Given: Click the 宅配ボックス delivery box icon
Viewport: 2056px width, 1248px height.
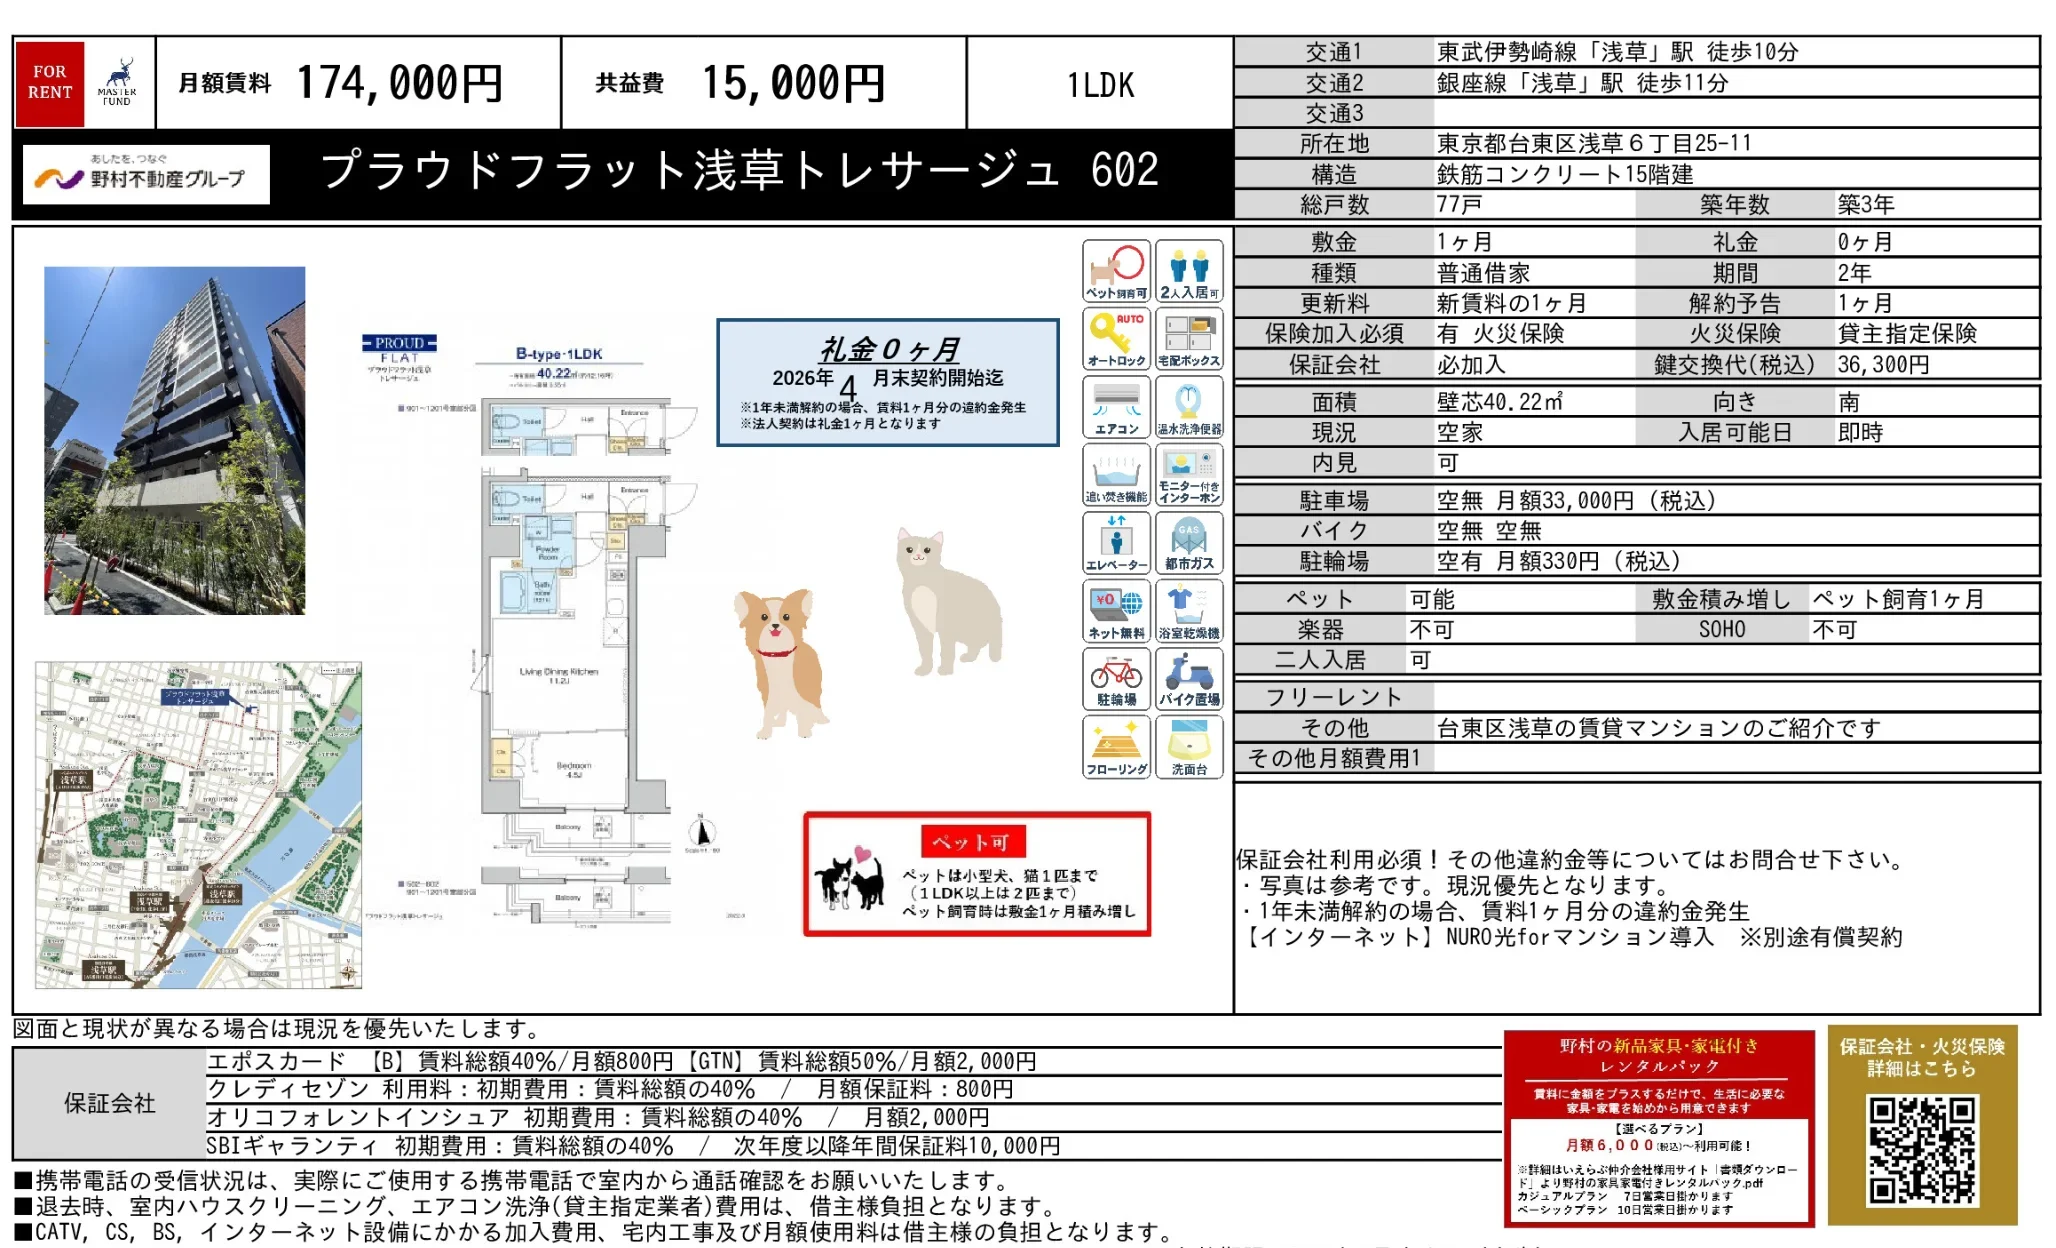Looking at the screenshot, I should point(1188,338).
